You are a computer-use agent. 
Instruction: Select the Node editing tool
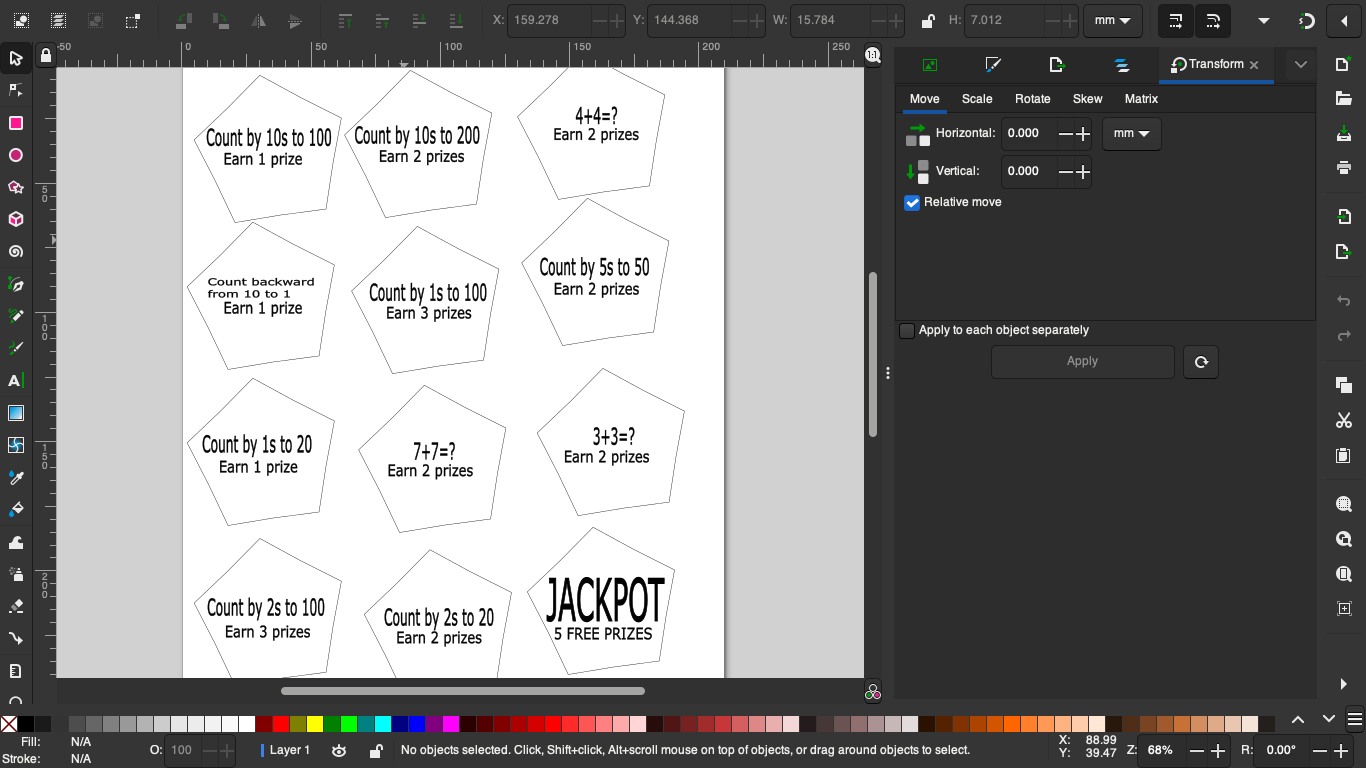(x=16, y=90)
